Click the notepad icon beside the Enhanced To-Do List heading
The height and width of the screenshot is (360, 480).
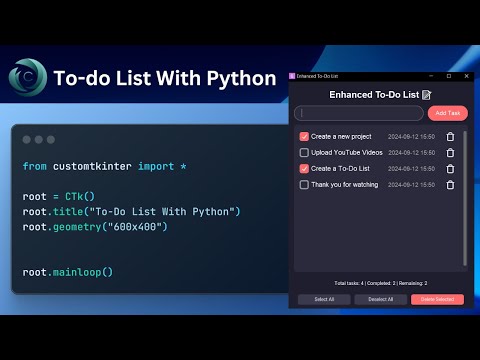427,95
